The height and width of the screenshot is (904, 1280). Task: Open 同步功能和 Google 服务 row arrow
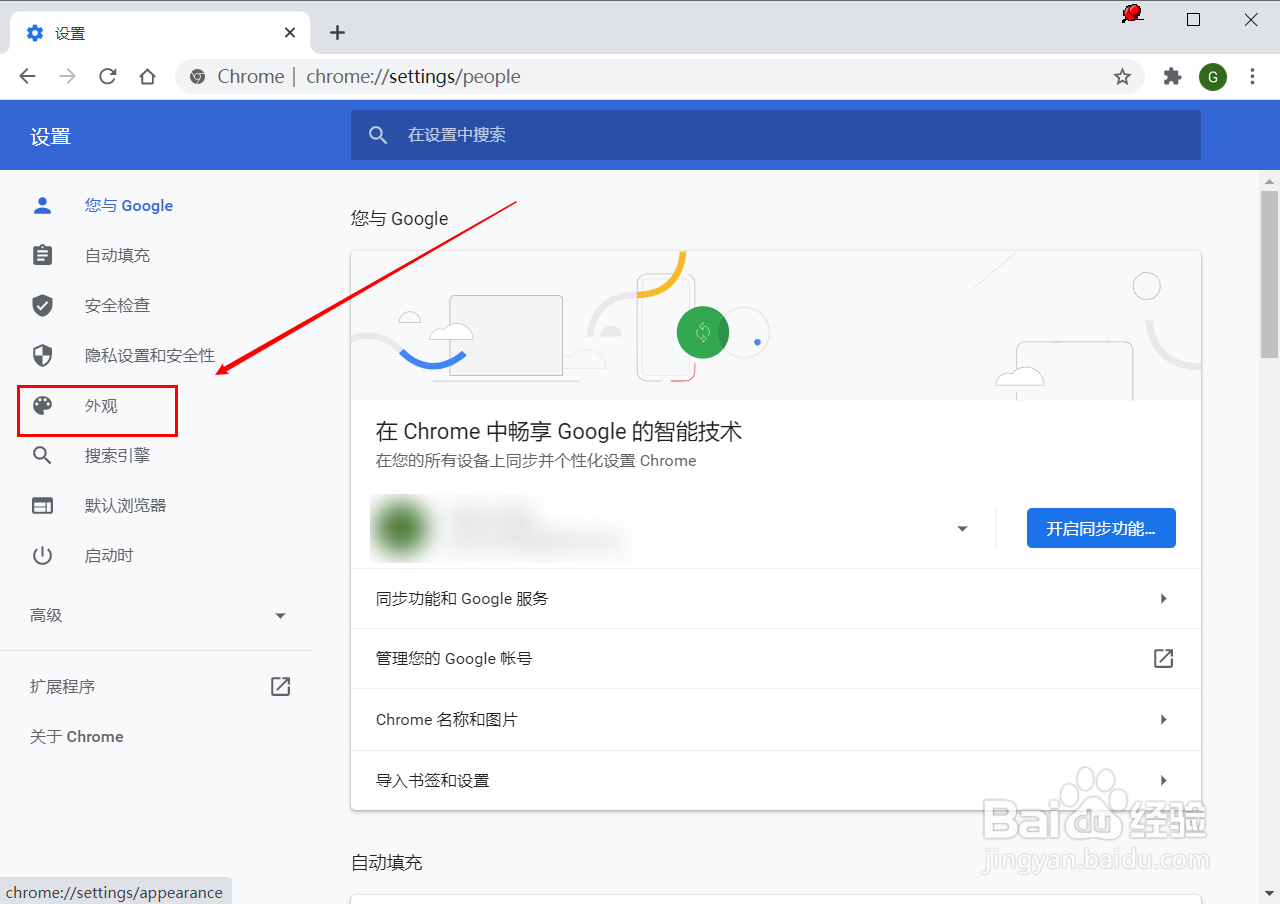[1163, 598]
